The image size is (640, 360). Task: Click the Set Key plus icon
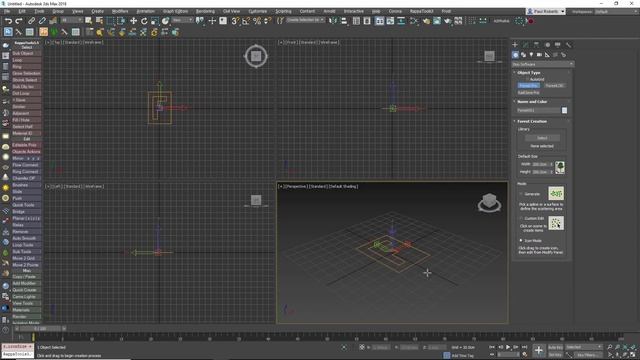[539, 350]
